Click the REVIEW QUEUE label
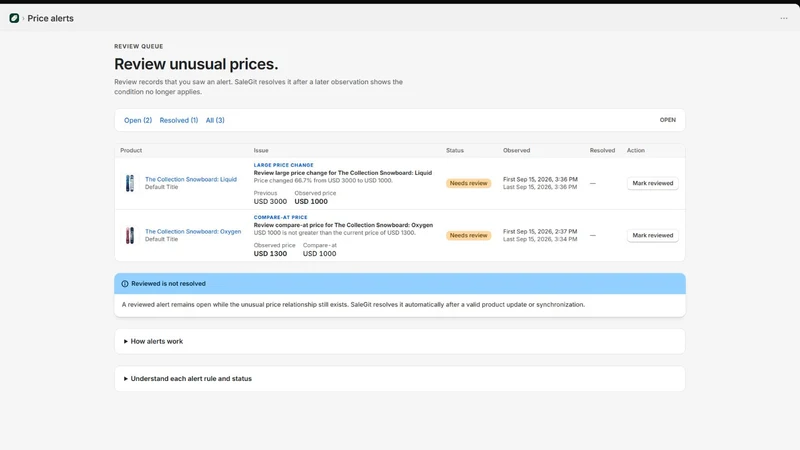This screenshot has height=450, width=800. tap(139, 46)
